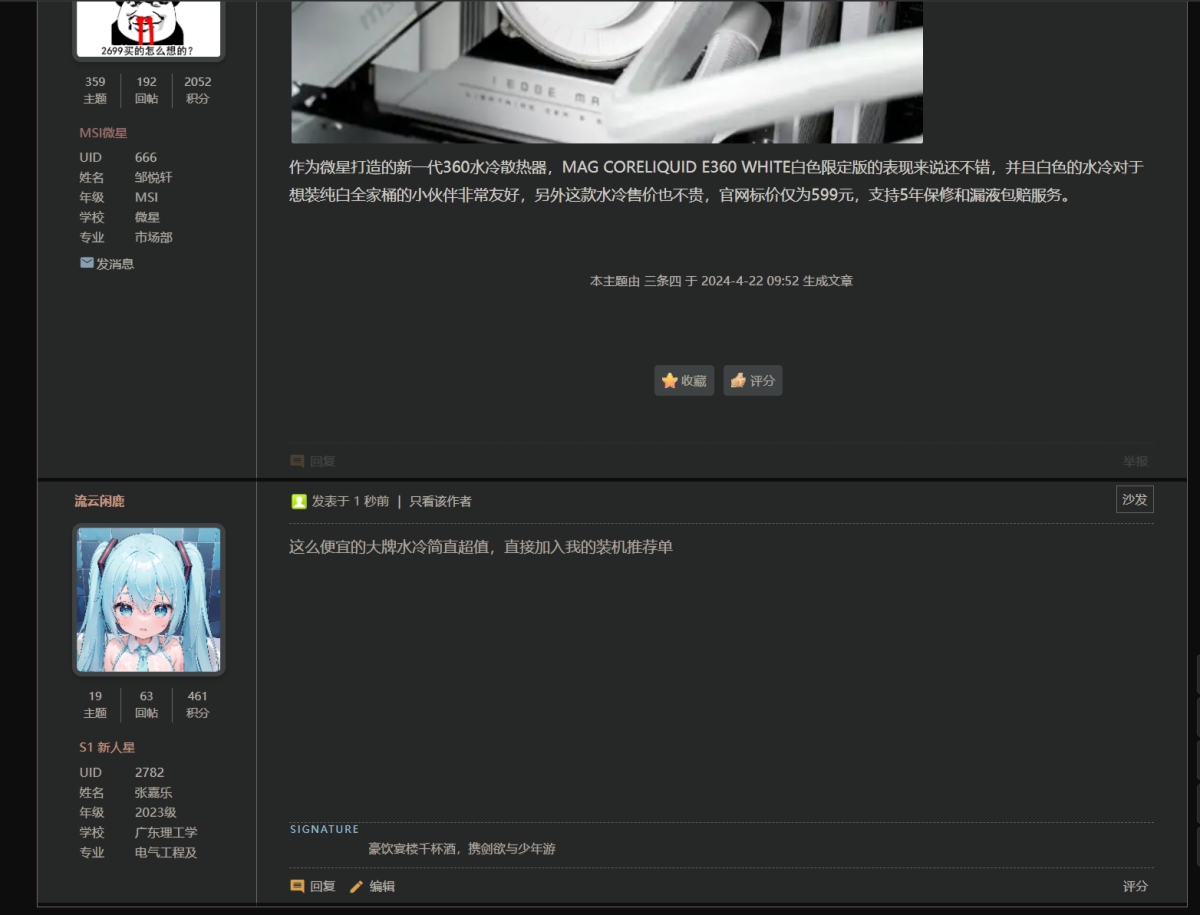Image resolution: width=1200 pixels, height=915 pixels.
Task: Click the green user icon beside 发表于
Action: tap(298, 501)
